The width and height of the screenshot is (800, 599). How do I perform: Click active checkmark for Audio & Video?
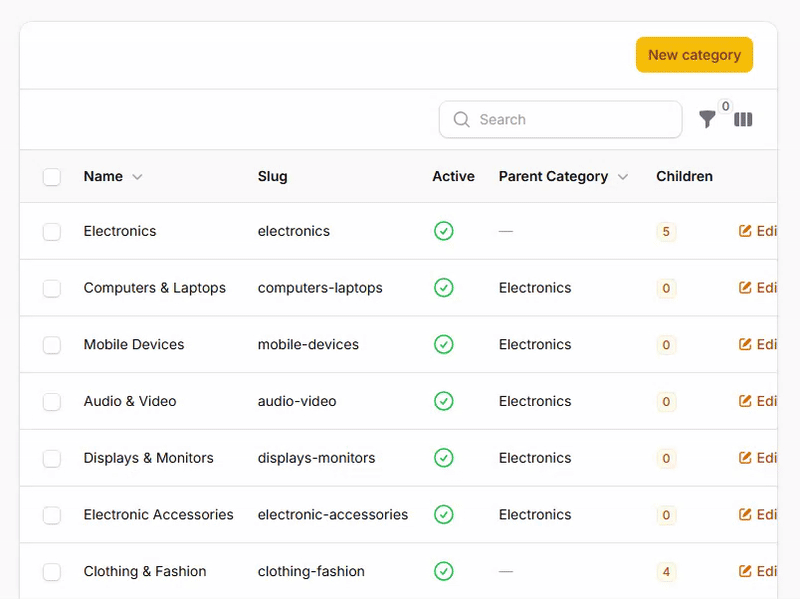point(443,401)
